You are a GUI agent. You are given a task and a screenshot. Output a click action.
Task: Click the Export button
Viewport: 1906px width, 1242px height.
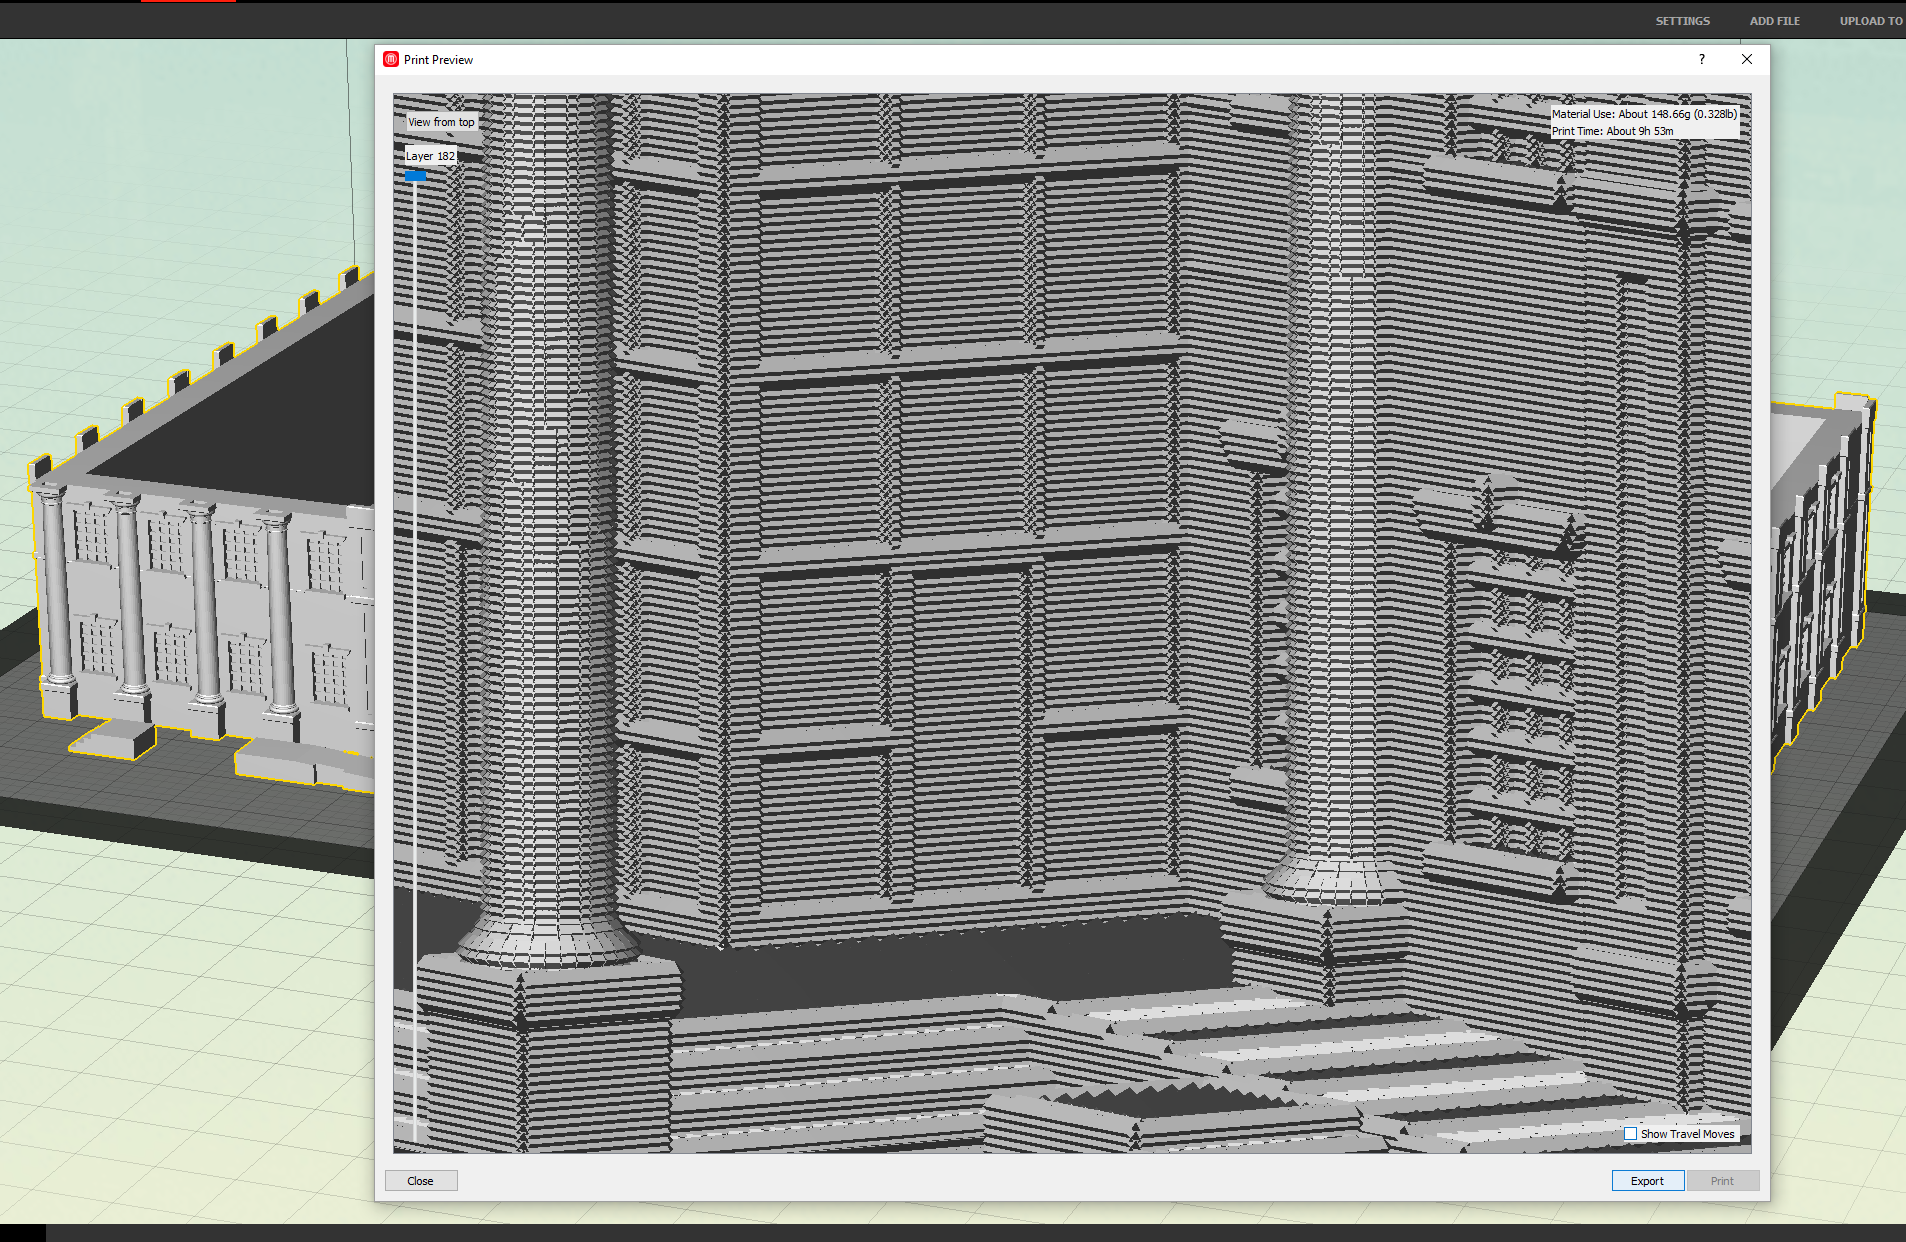click(1647, 1181)
